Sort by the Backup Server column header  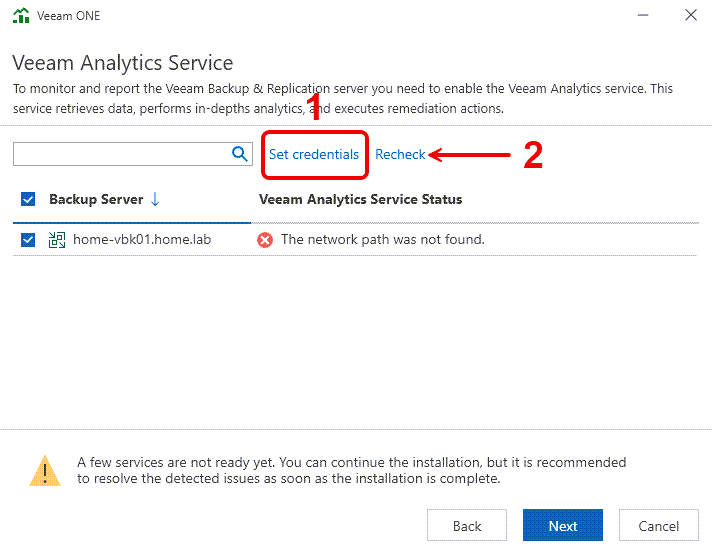[96, 199]
